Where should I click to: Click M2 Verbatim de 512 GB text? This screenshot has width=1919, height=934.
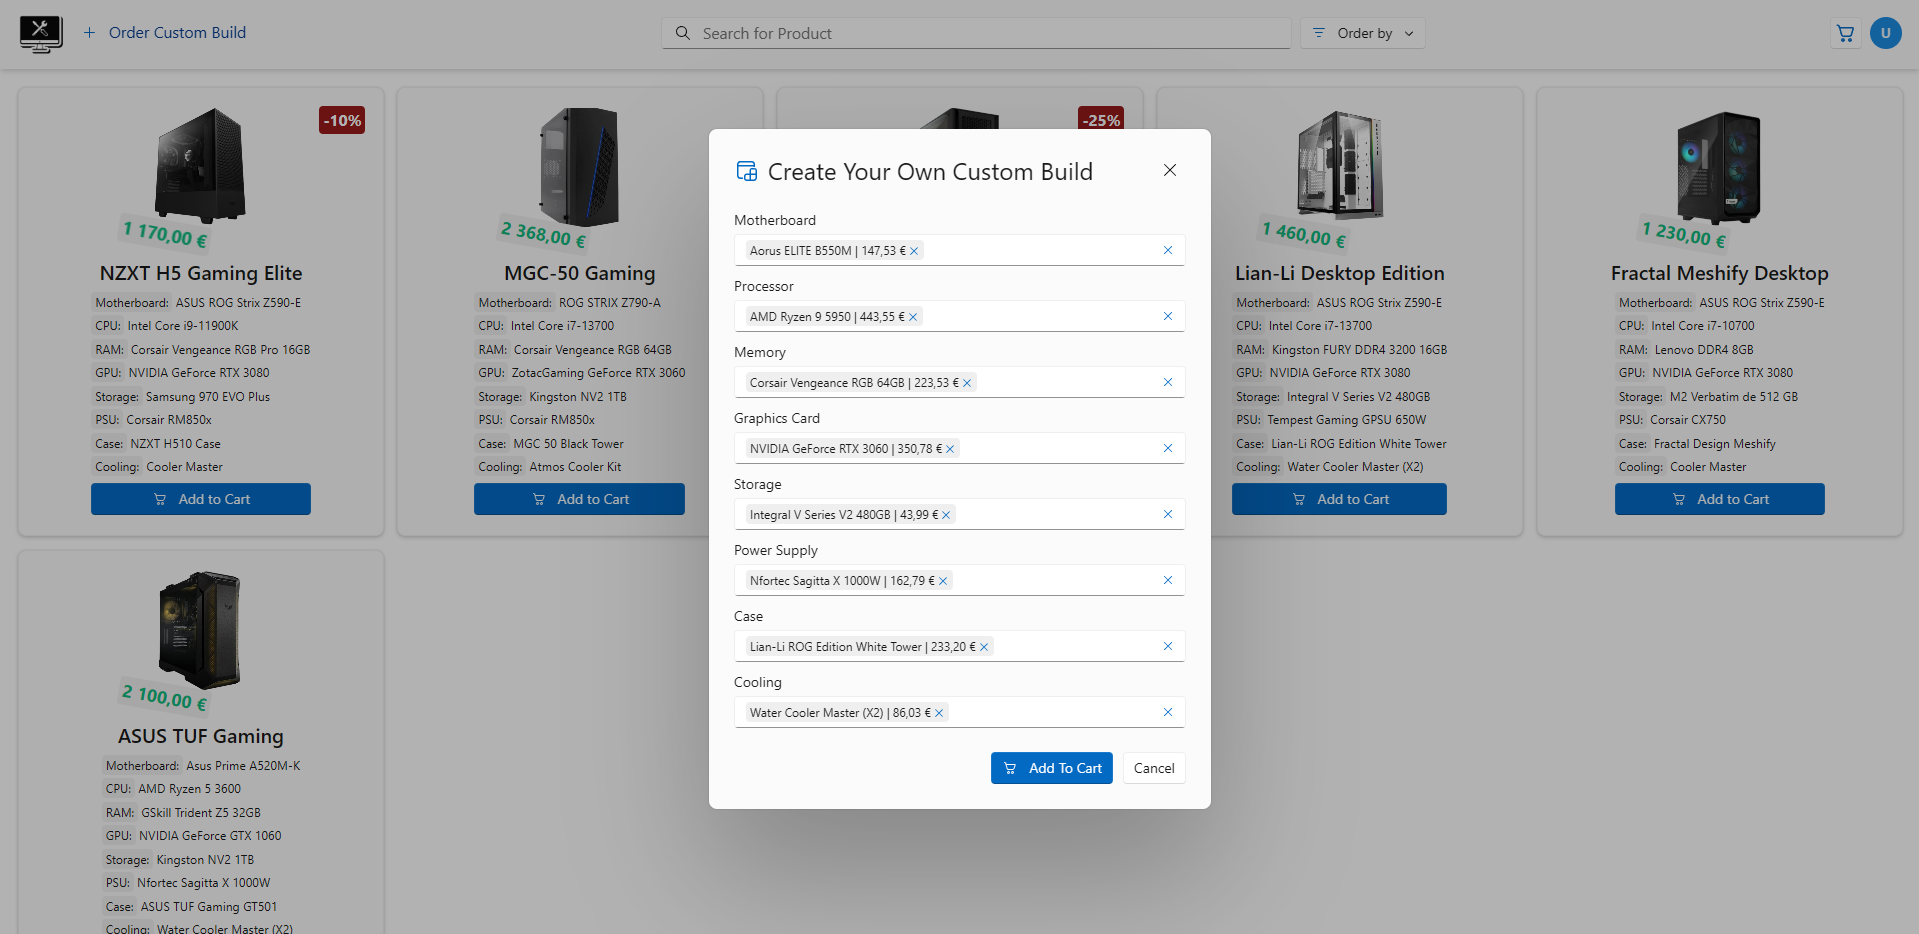(x=1734, y=397)
